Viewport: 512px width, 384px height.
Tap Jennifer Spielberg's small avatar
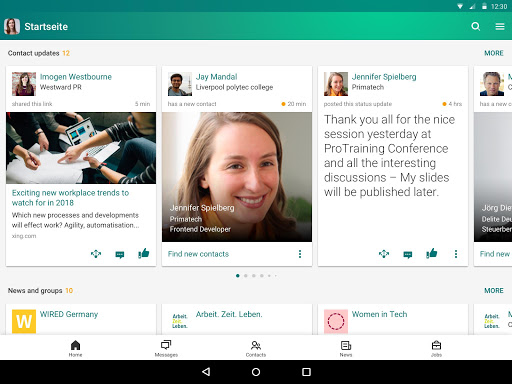(x=336, y=84)
